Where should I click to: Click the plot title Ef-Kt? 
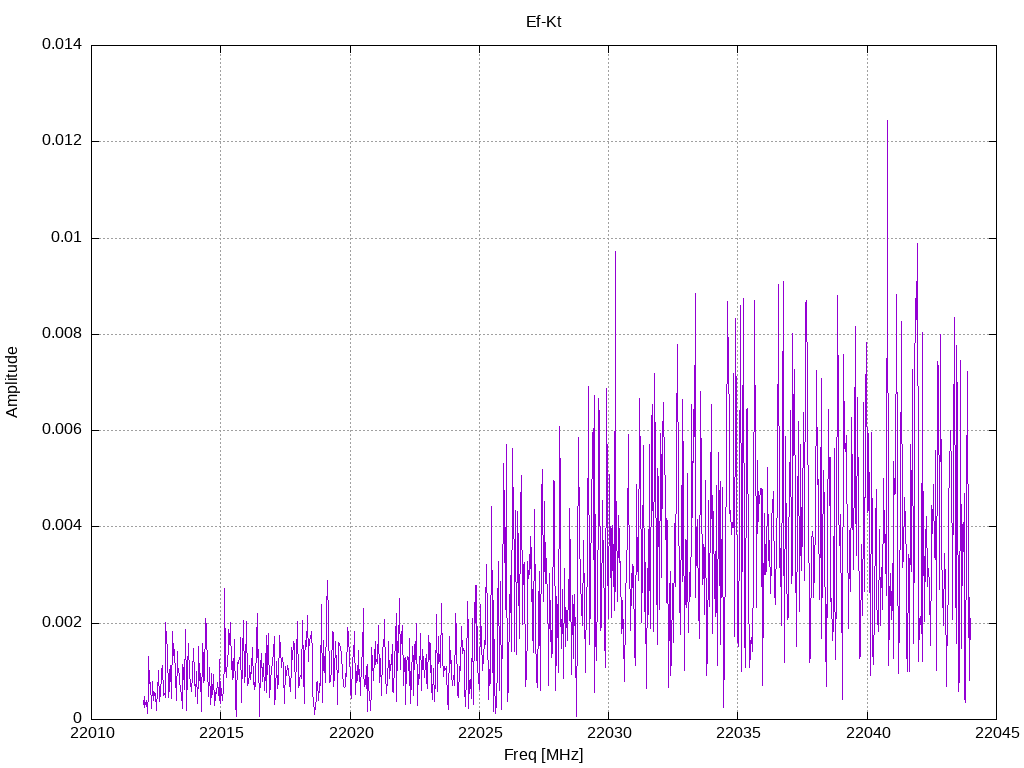point(543,21)
